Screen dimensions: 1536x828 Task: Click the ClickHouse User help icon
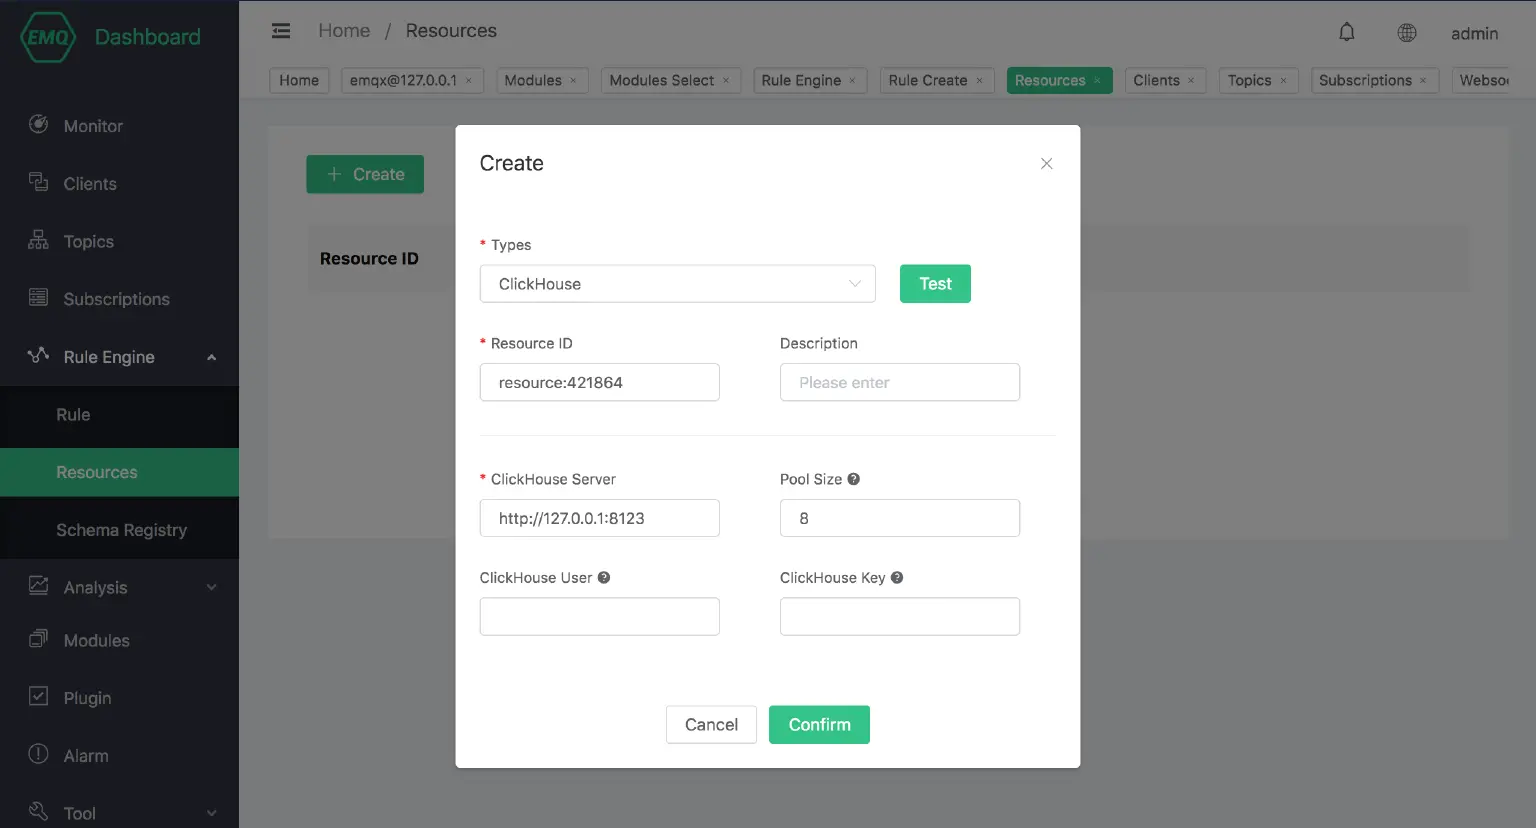pos(604,578)
